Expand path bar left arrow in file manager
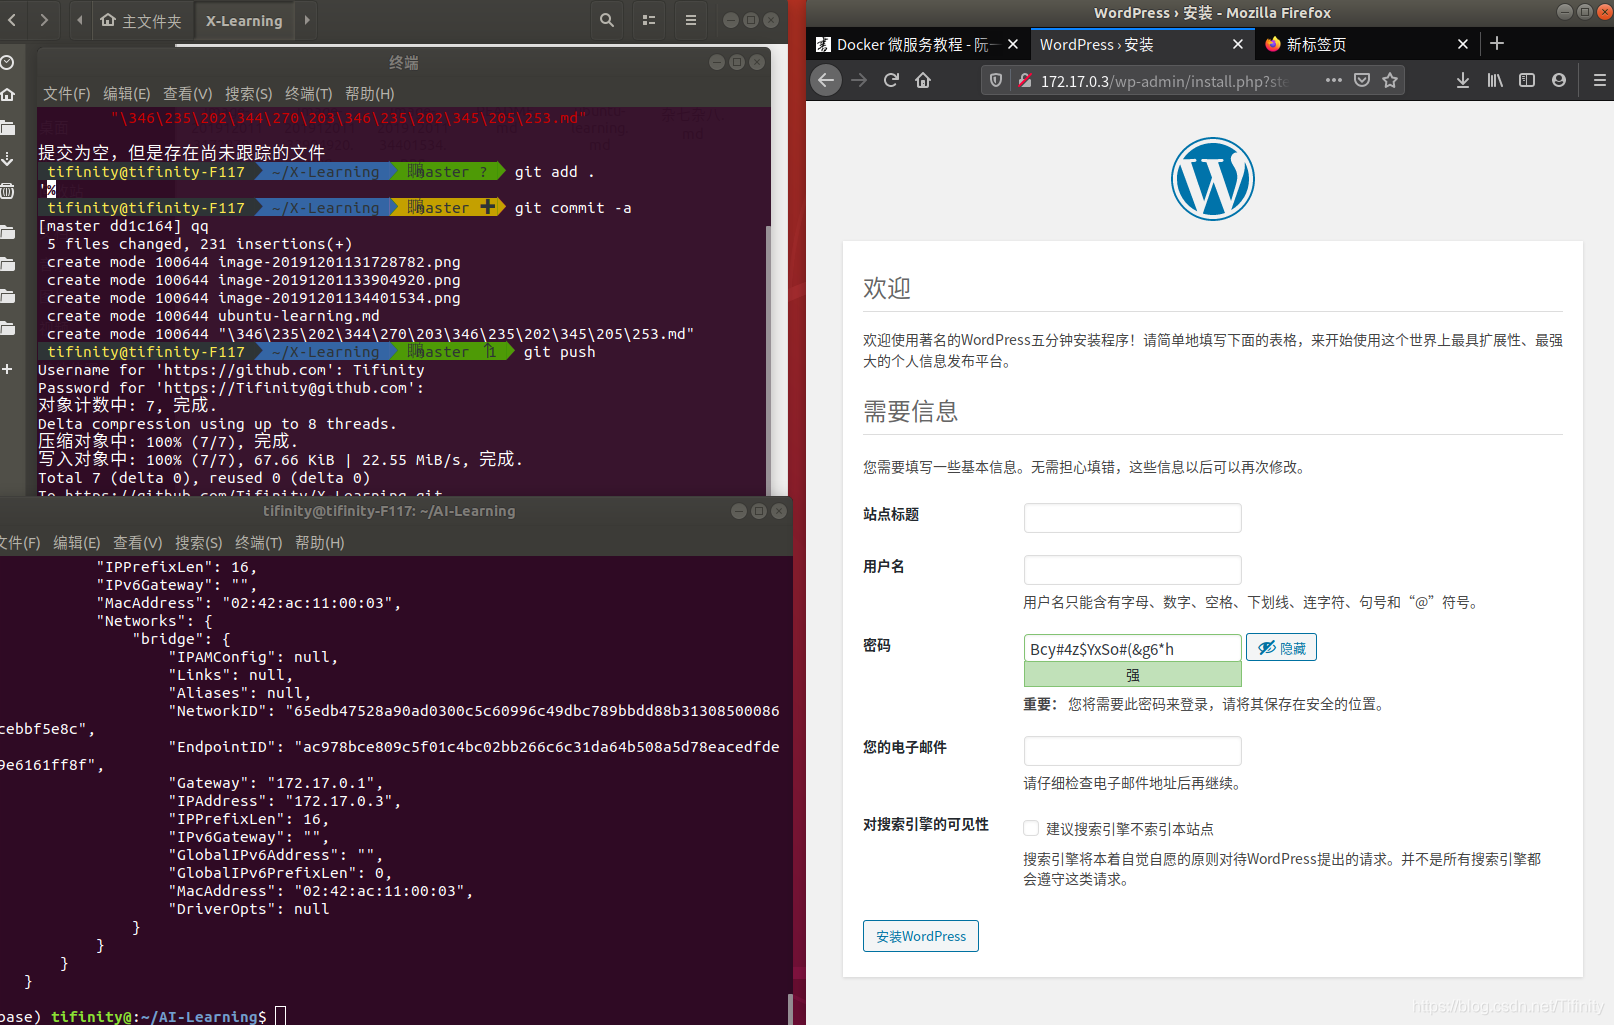1614x1025 pixels. 79,20
